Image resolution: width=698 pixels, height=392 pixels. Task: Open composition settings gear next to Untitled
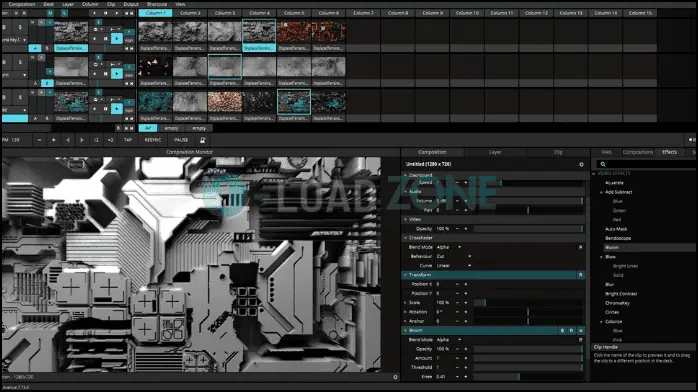581,164
